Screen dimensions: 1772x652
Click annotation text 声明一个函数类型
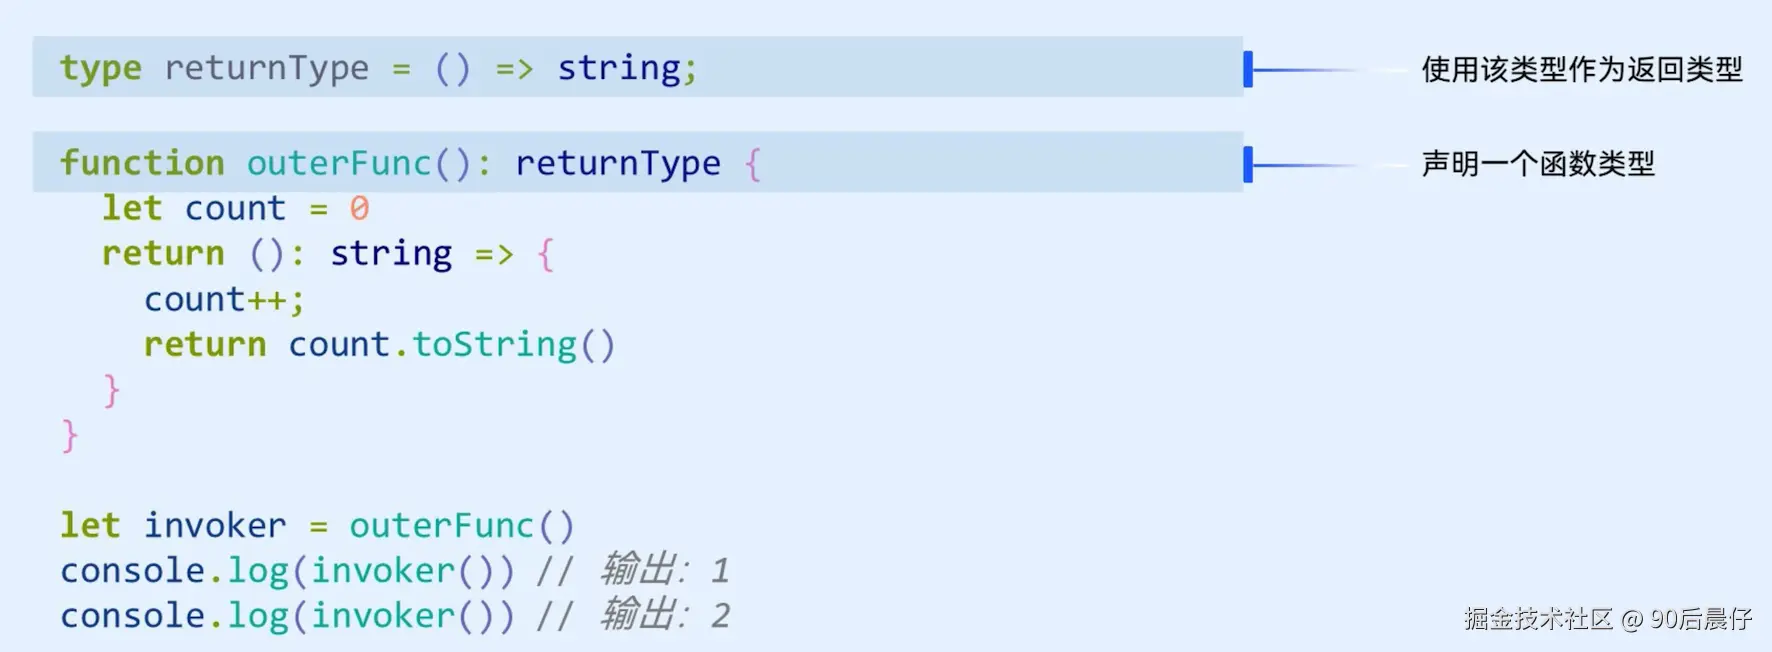(x=1538, y=163)
